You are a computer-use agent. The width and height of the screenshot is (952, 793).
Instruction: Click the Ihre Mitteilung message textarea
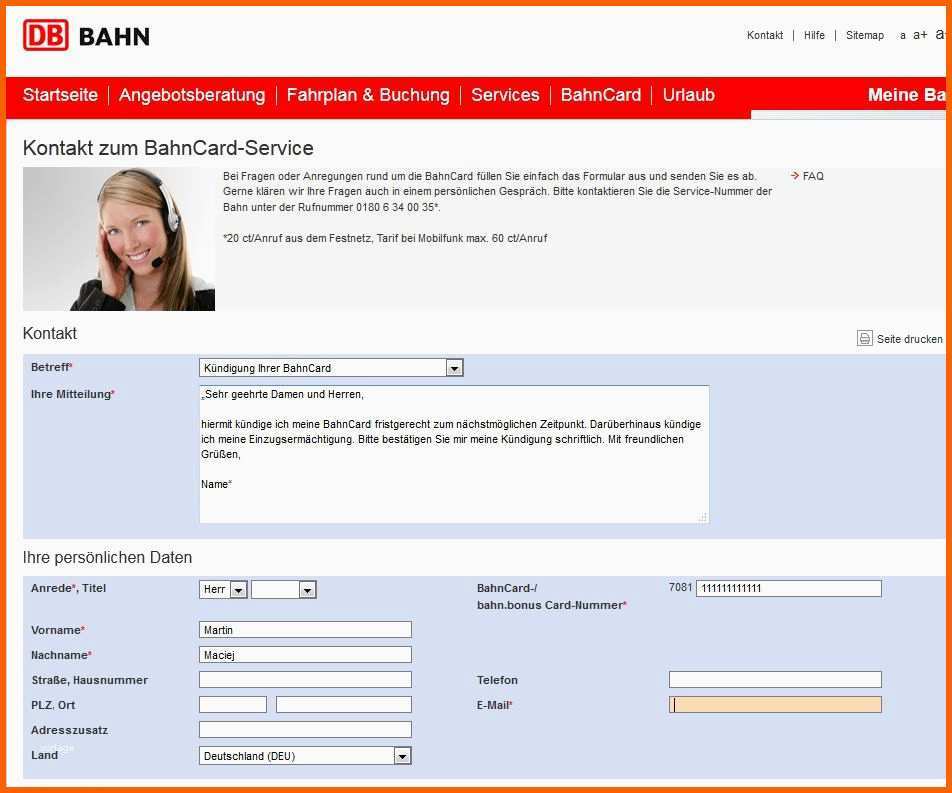pyautogui.click(x=454, y=454)
